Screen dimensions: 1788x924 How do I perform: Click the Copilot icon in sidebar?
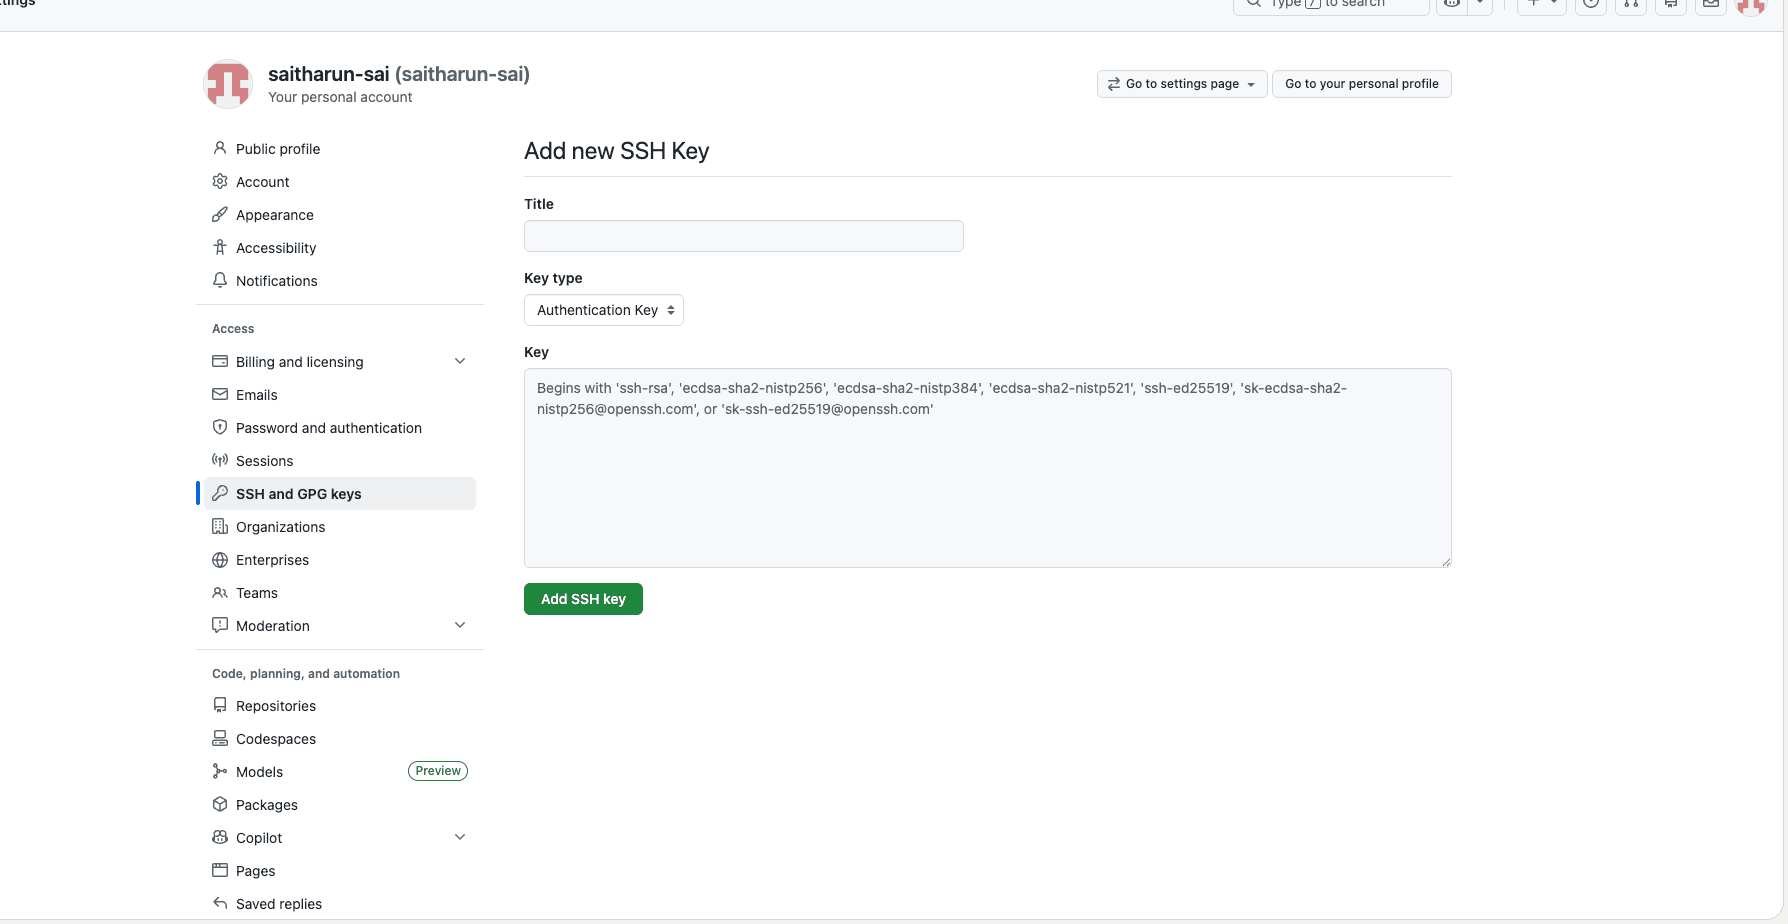tap(220, 838)
